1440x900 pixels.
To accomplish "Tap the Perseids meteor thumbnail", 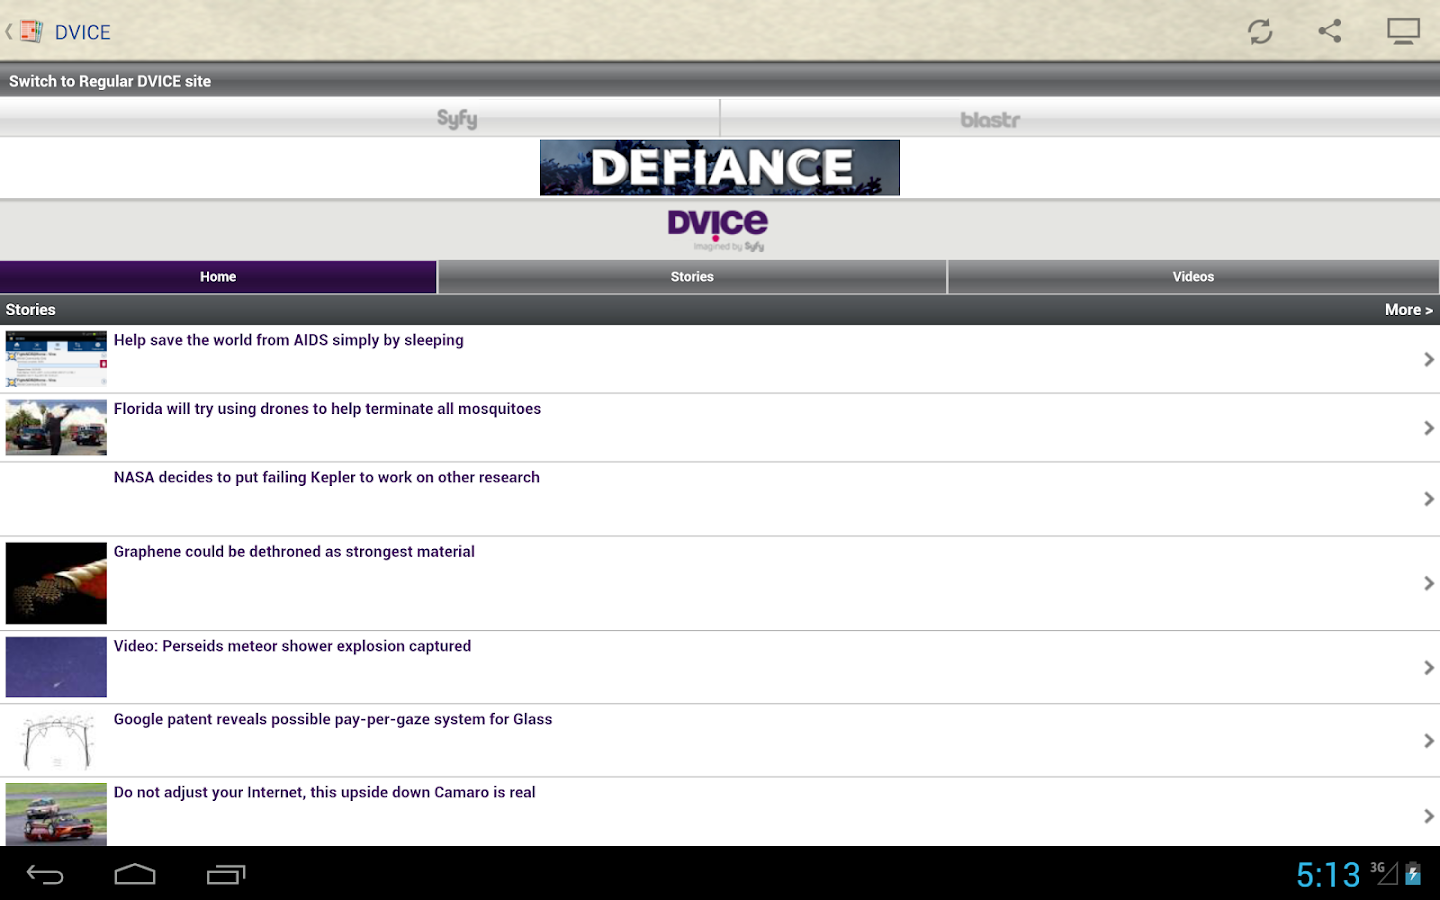I will click(56, 667).
